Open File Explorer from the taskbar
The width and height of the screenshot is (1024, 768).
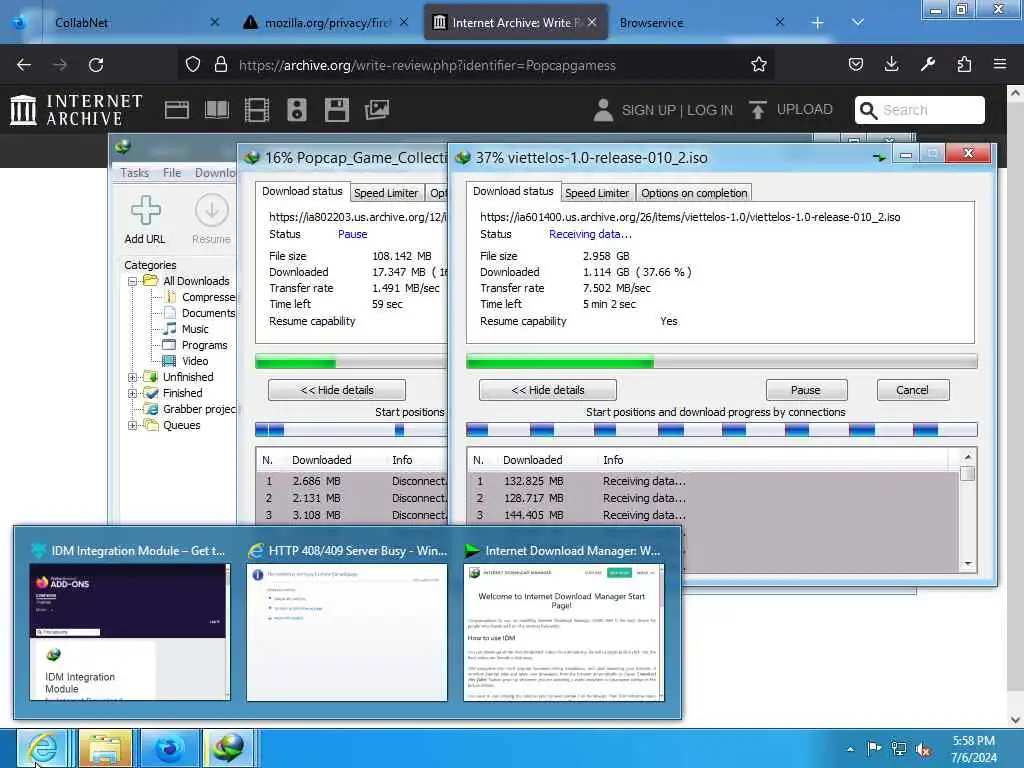[x=105, y=748]
